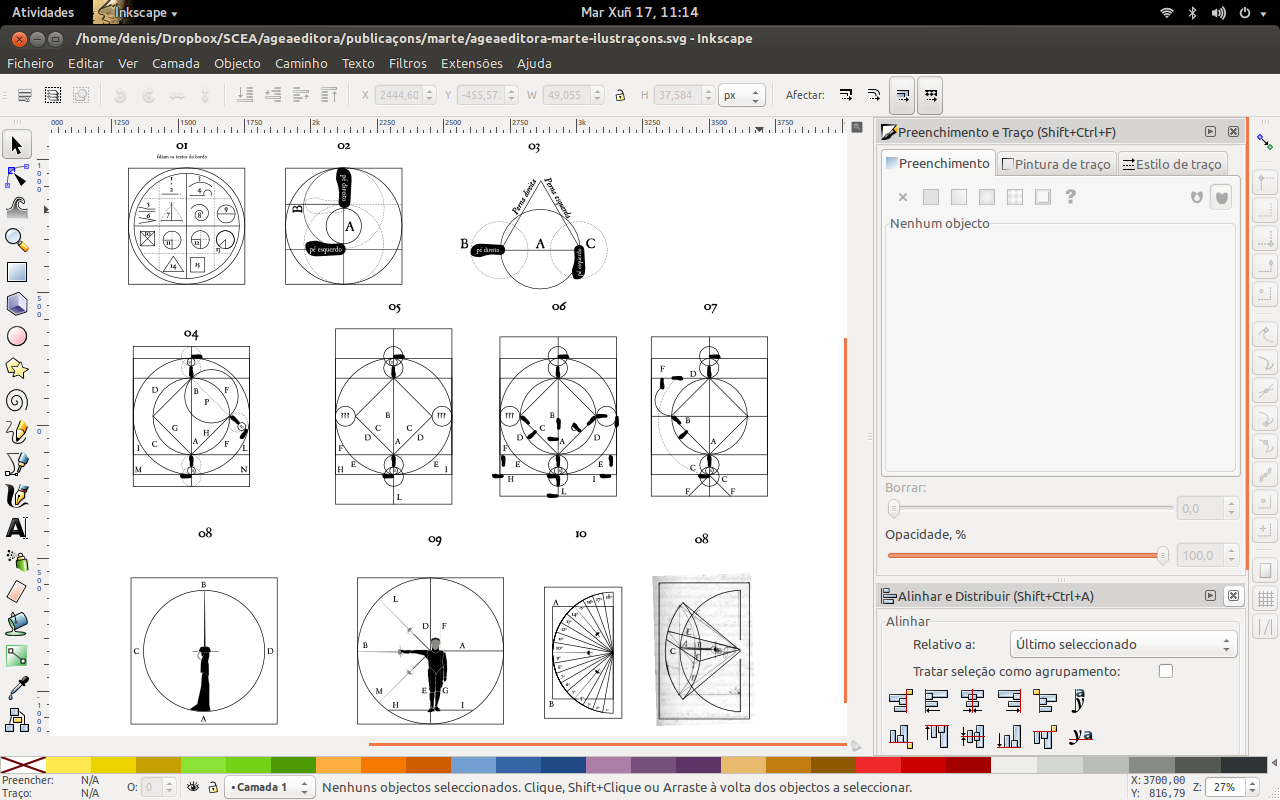Select the Node editing tool
1280x800 pixels.
click(x=17, y=177)
